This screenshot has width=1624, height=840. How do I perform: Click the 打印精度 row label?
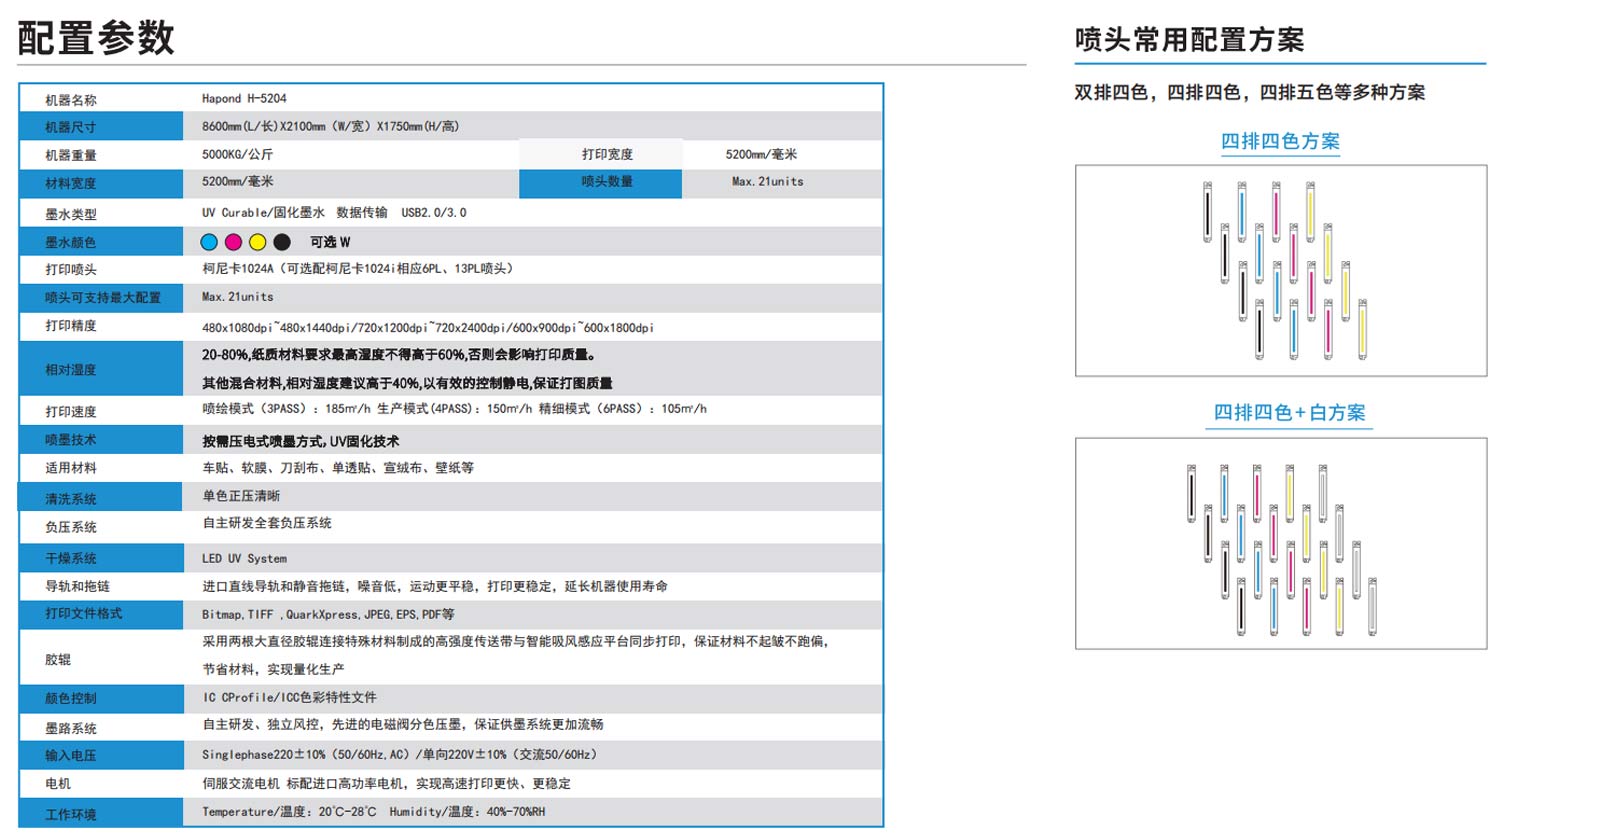(x=71, y=326)
